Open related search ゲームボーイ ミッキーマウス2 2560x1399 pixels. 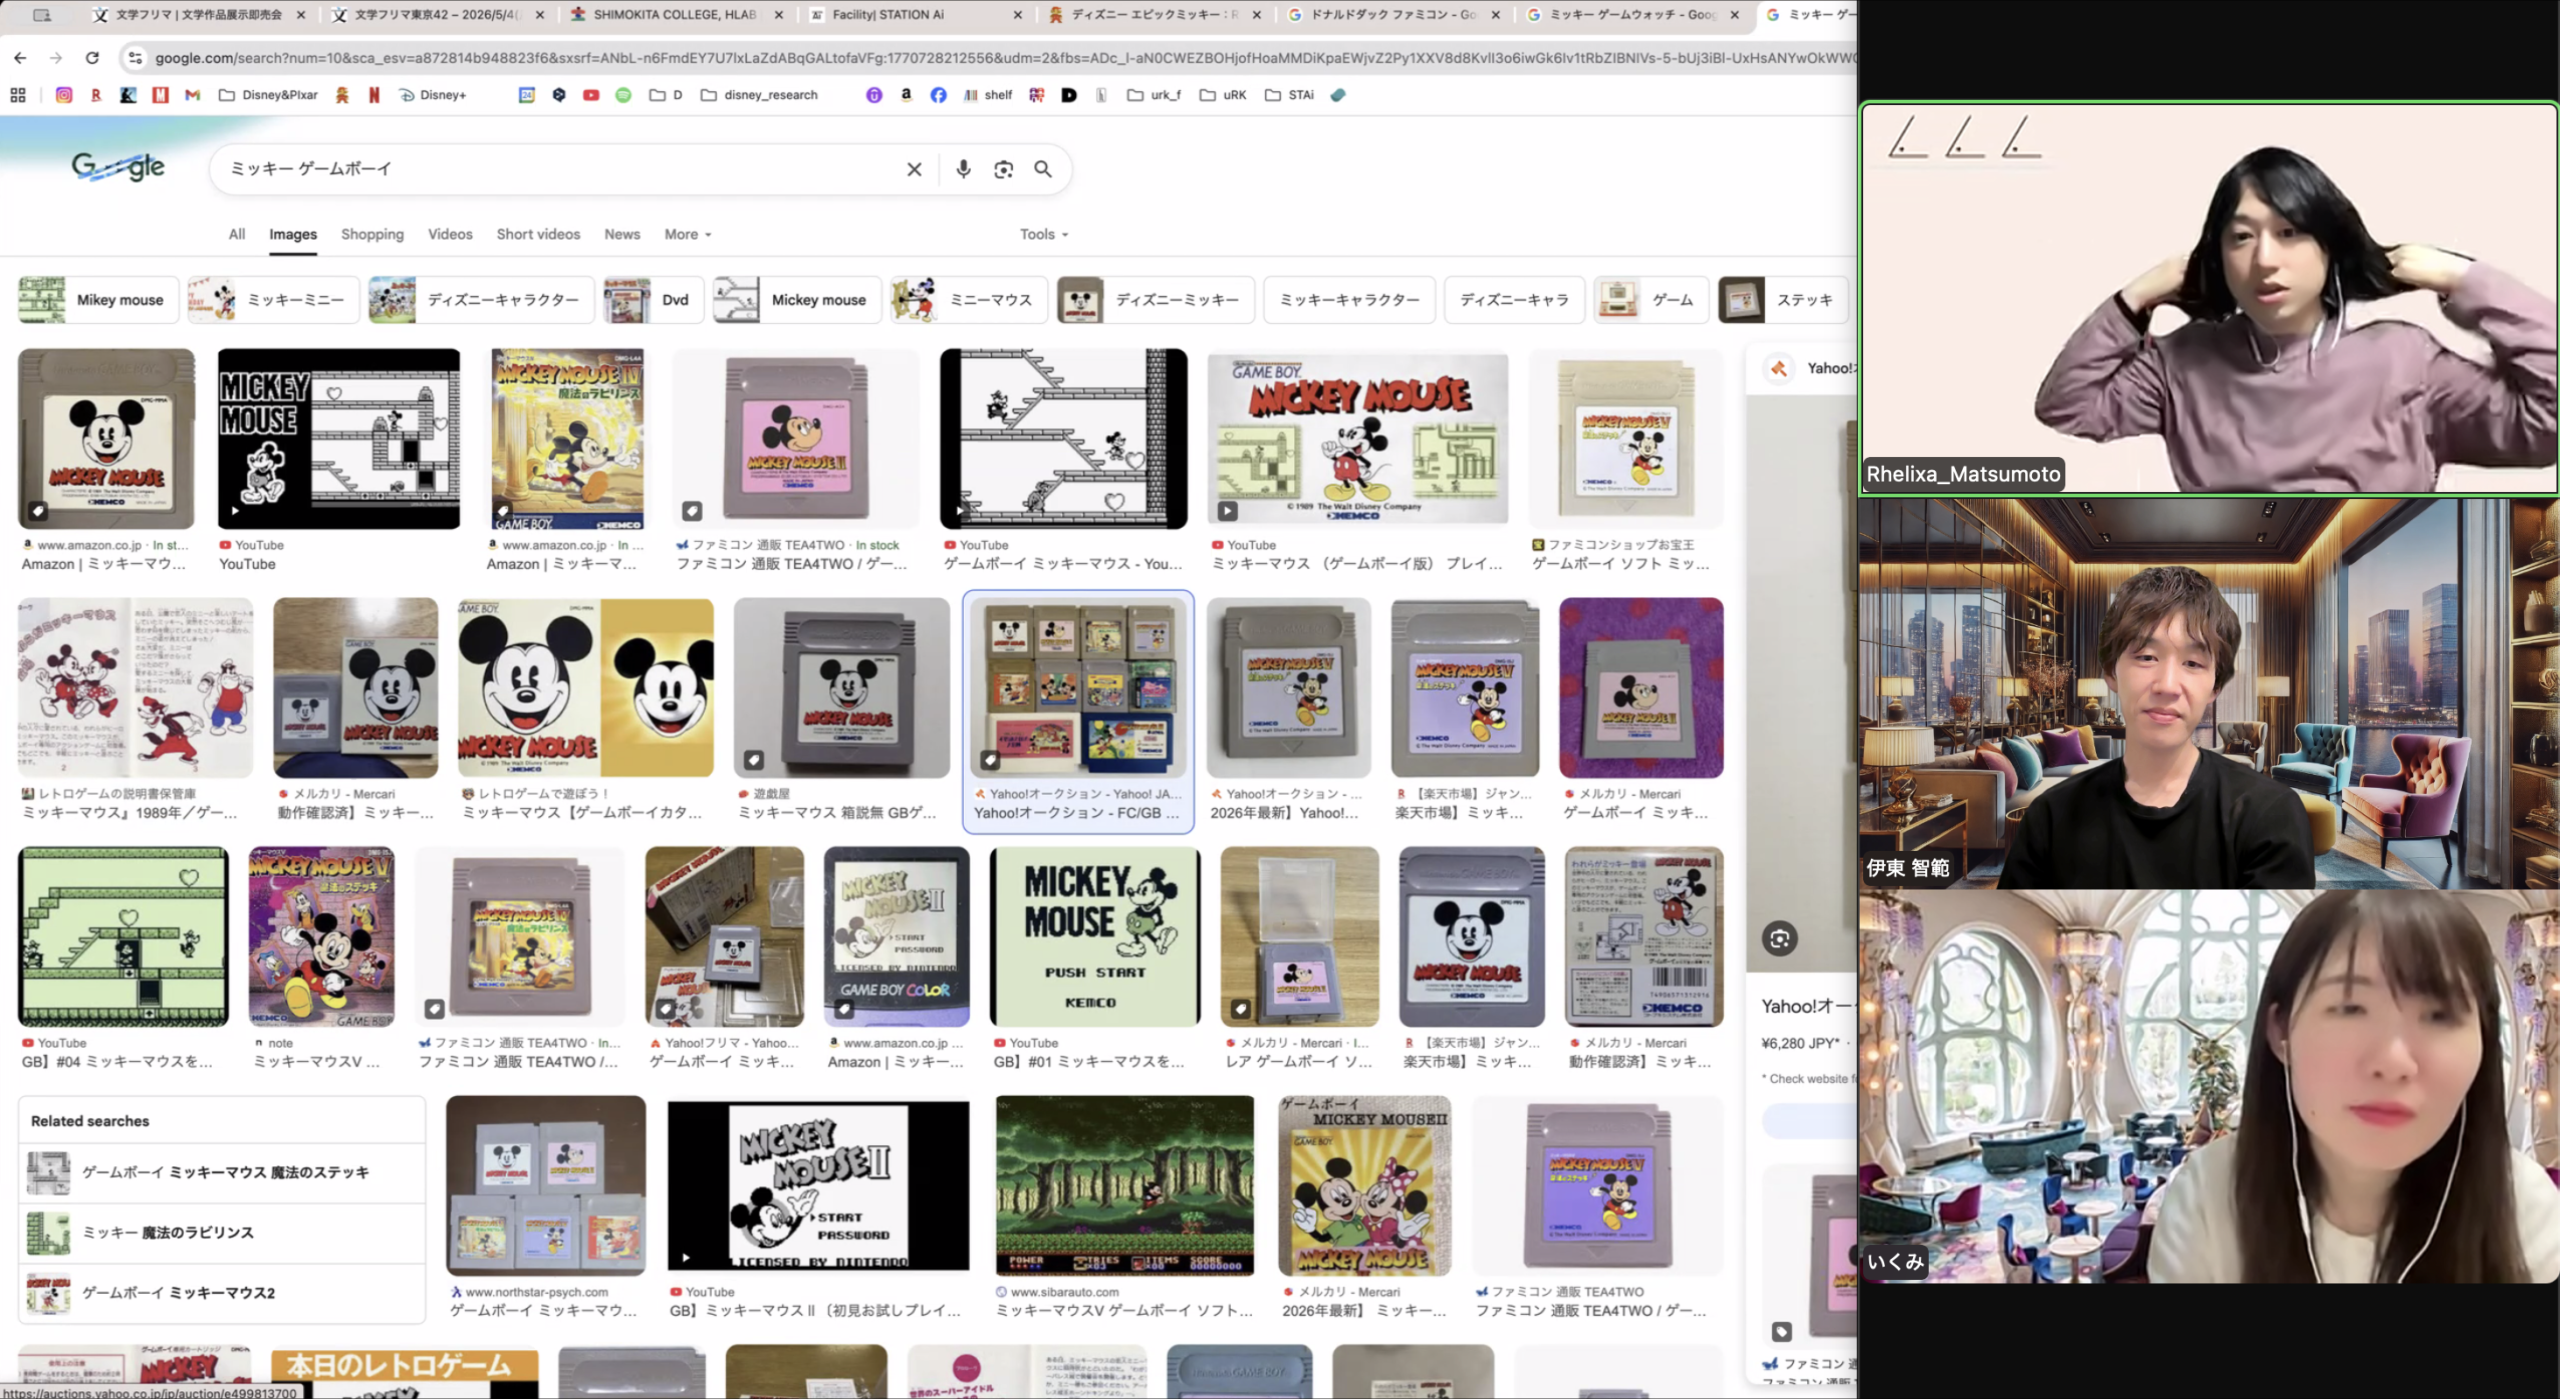222,1293
